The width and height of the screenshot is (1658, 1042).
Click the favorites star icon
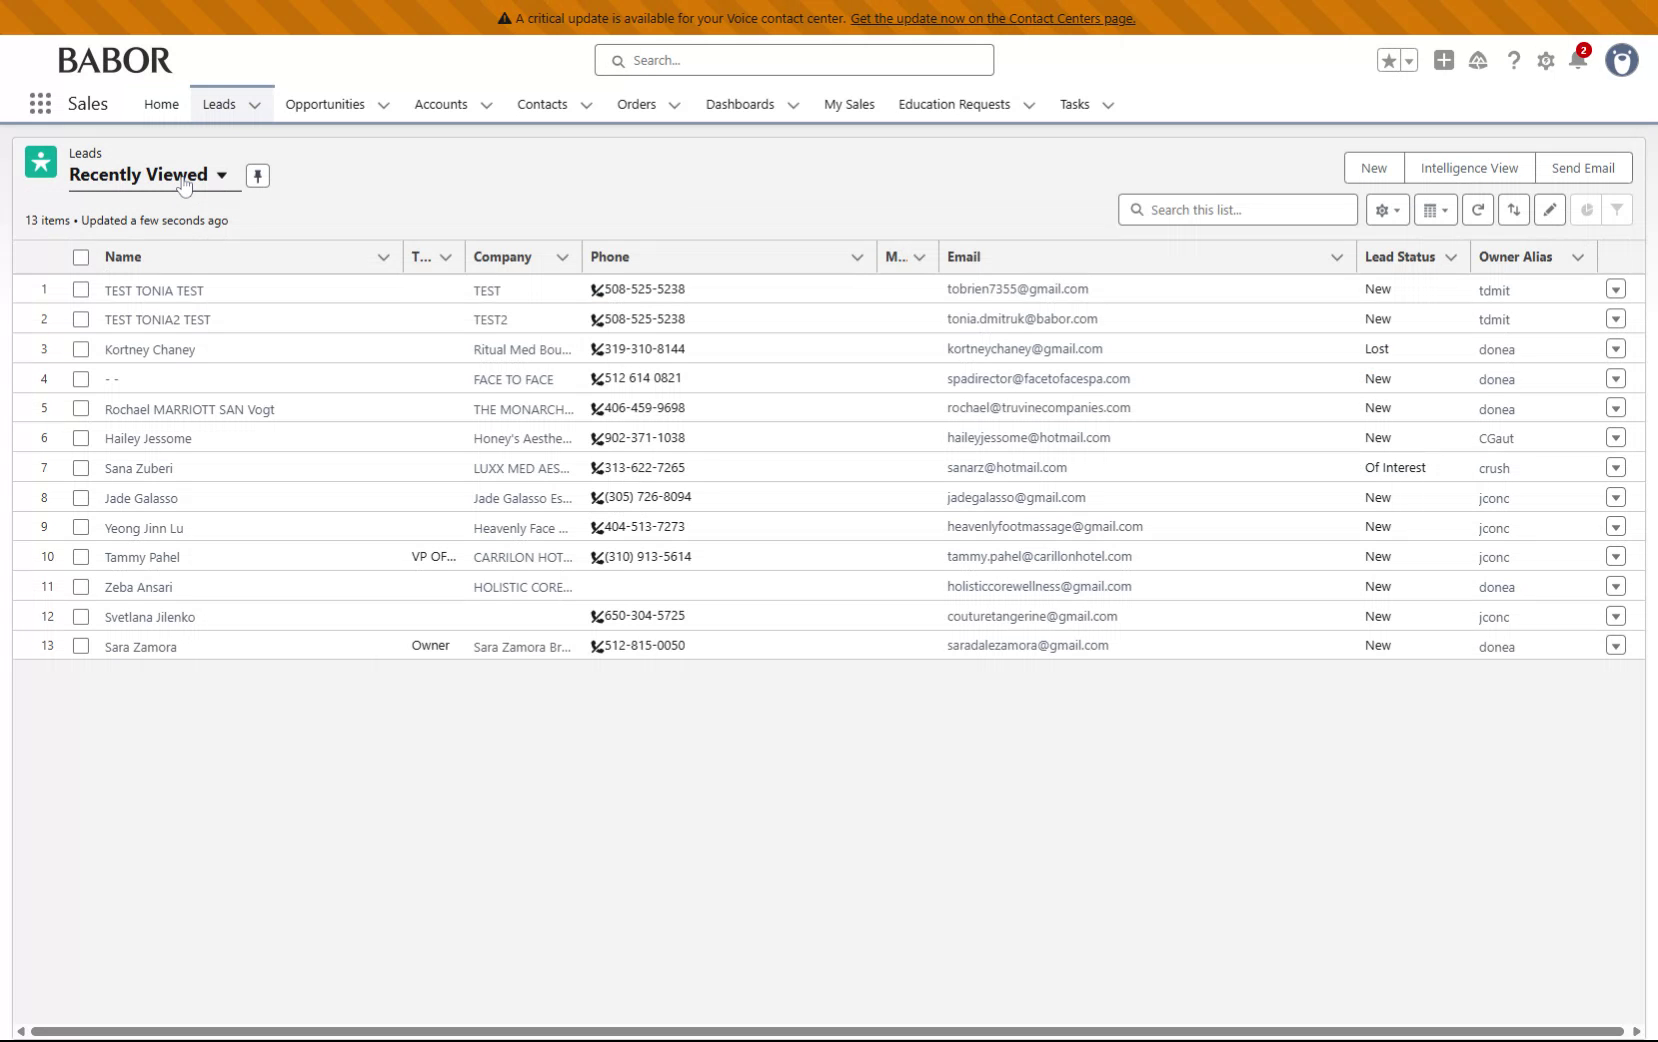(1390, 60)
